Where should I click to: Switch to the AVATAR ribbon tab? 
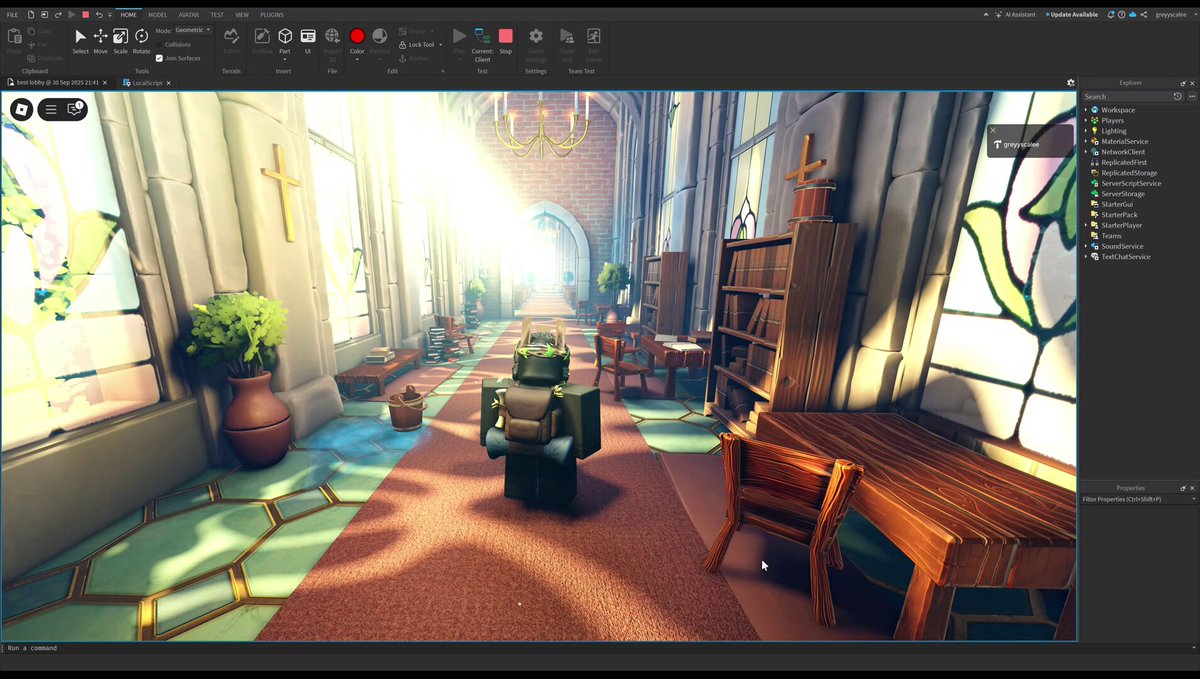coord(188,15)
